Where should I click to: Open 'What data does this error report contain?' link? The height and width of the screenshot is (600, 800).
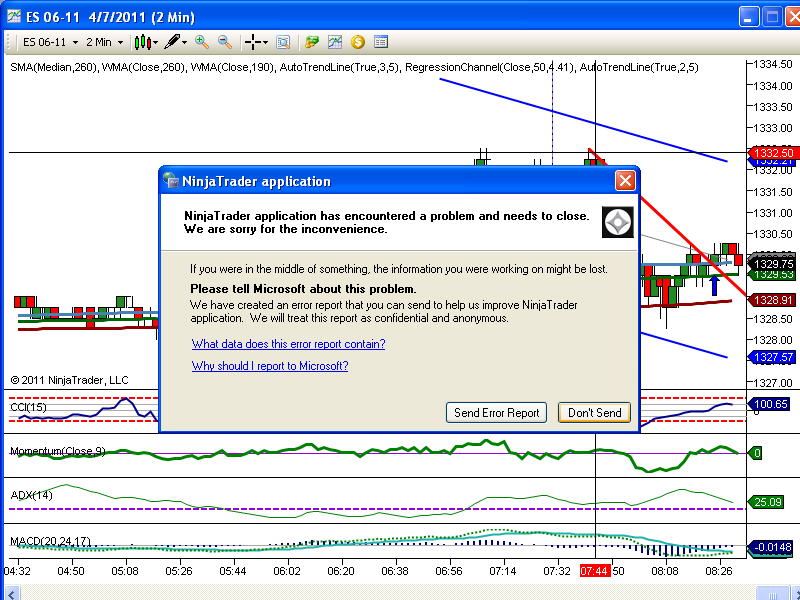click(x=288, y=344)
